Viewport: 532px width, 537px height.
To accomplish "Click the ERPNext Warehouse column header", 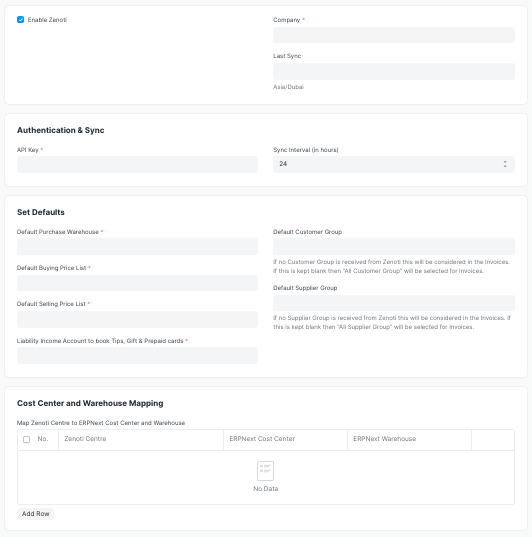I will (x=409, y=440).
